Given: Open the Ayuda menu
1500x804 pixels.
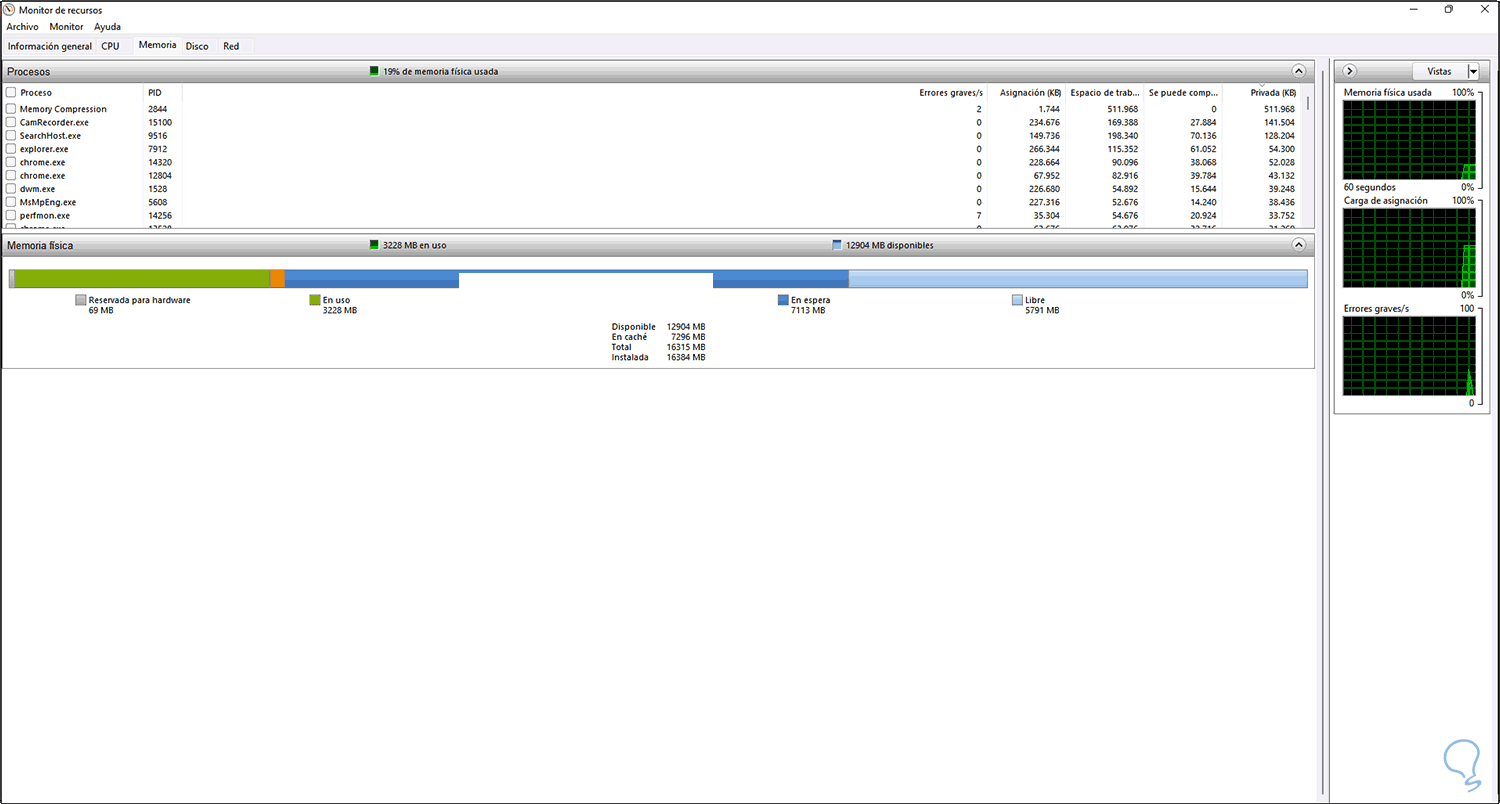Looking at the screenshot, I should pos(107,27).
